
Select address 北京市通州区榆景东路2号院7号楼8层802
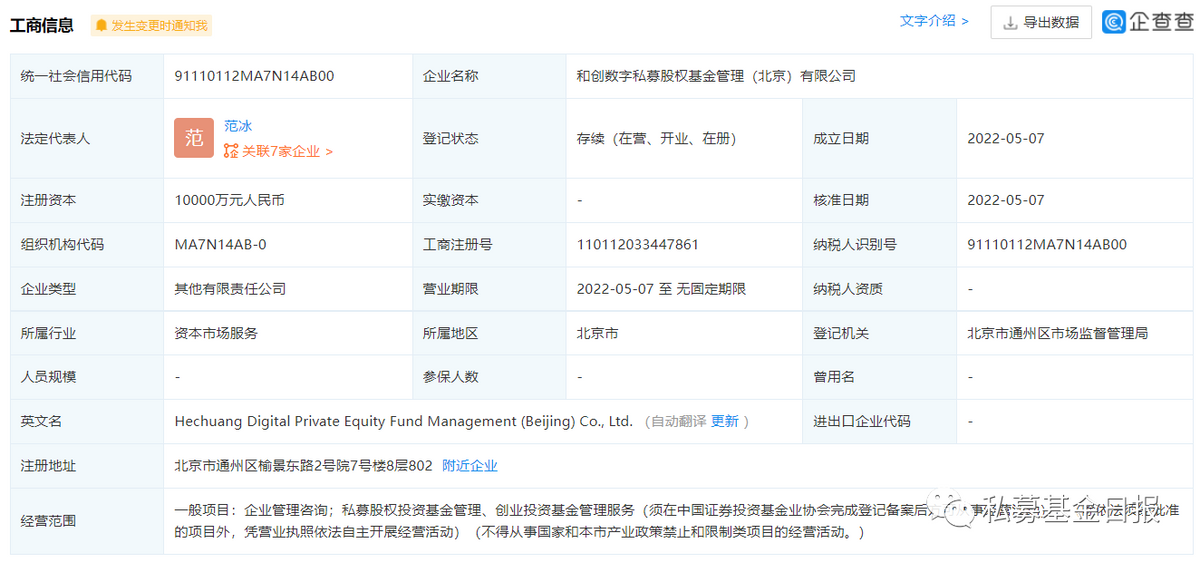point(303,466)
